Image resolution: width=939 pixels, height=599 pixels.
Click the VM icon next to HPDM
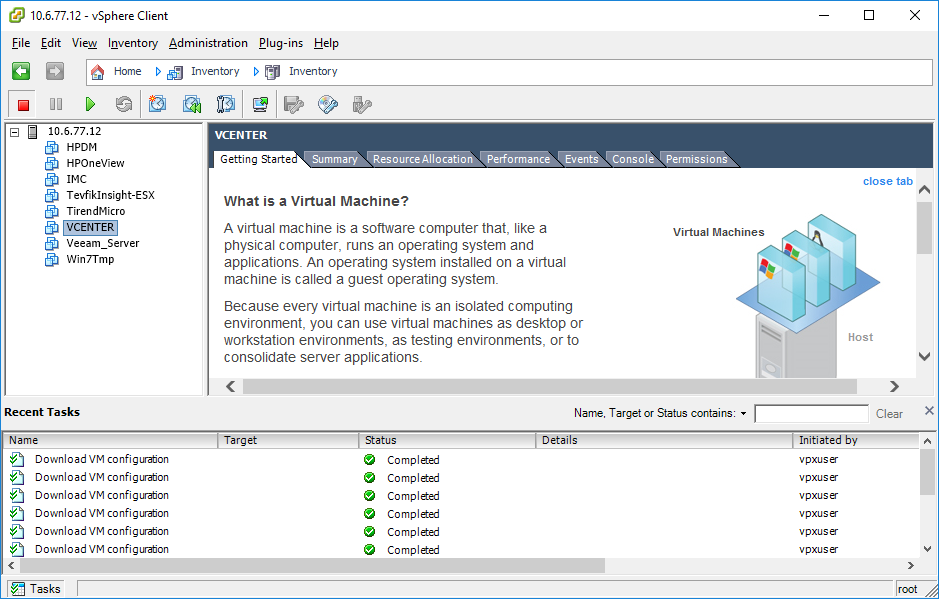click(52, 147)
